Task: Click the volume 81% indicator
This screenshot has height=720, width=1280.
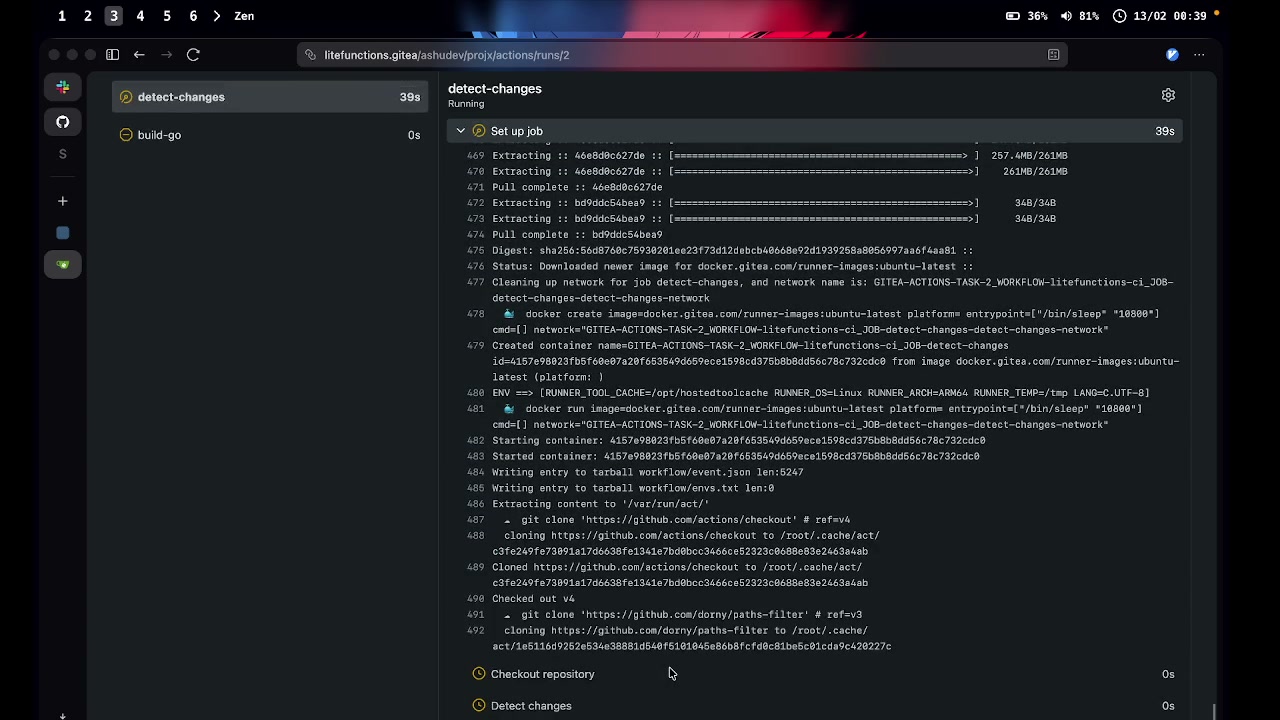Action: (1079, 16)
